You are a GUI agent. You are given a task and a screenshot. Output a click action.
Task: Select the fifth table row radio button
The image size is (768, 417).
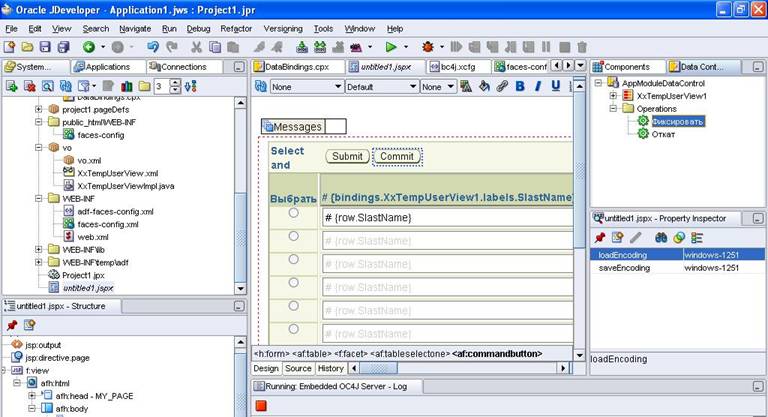coord(293,306)
